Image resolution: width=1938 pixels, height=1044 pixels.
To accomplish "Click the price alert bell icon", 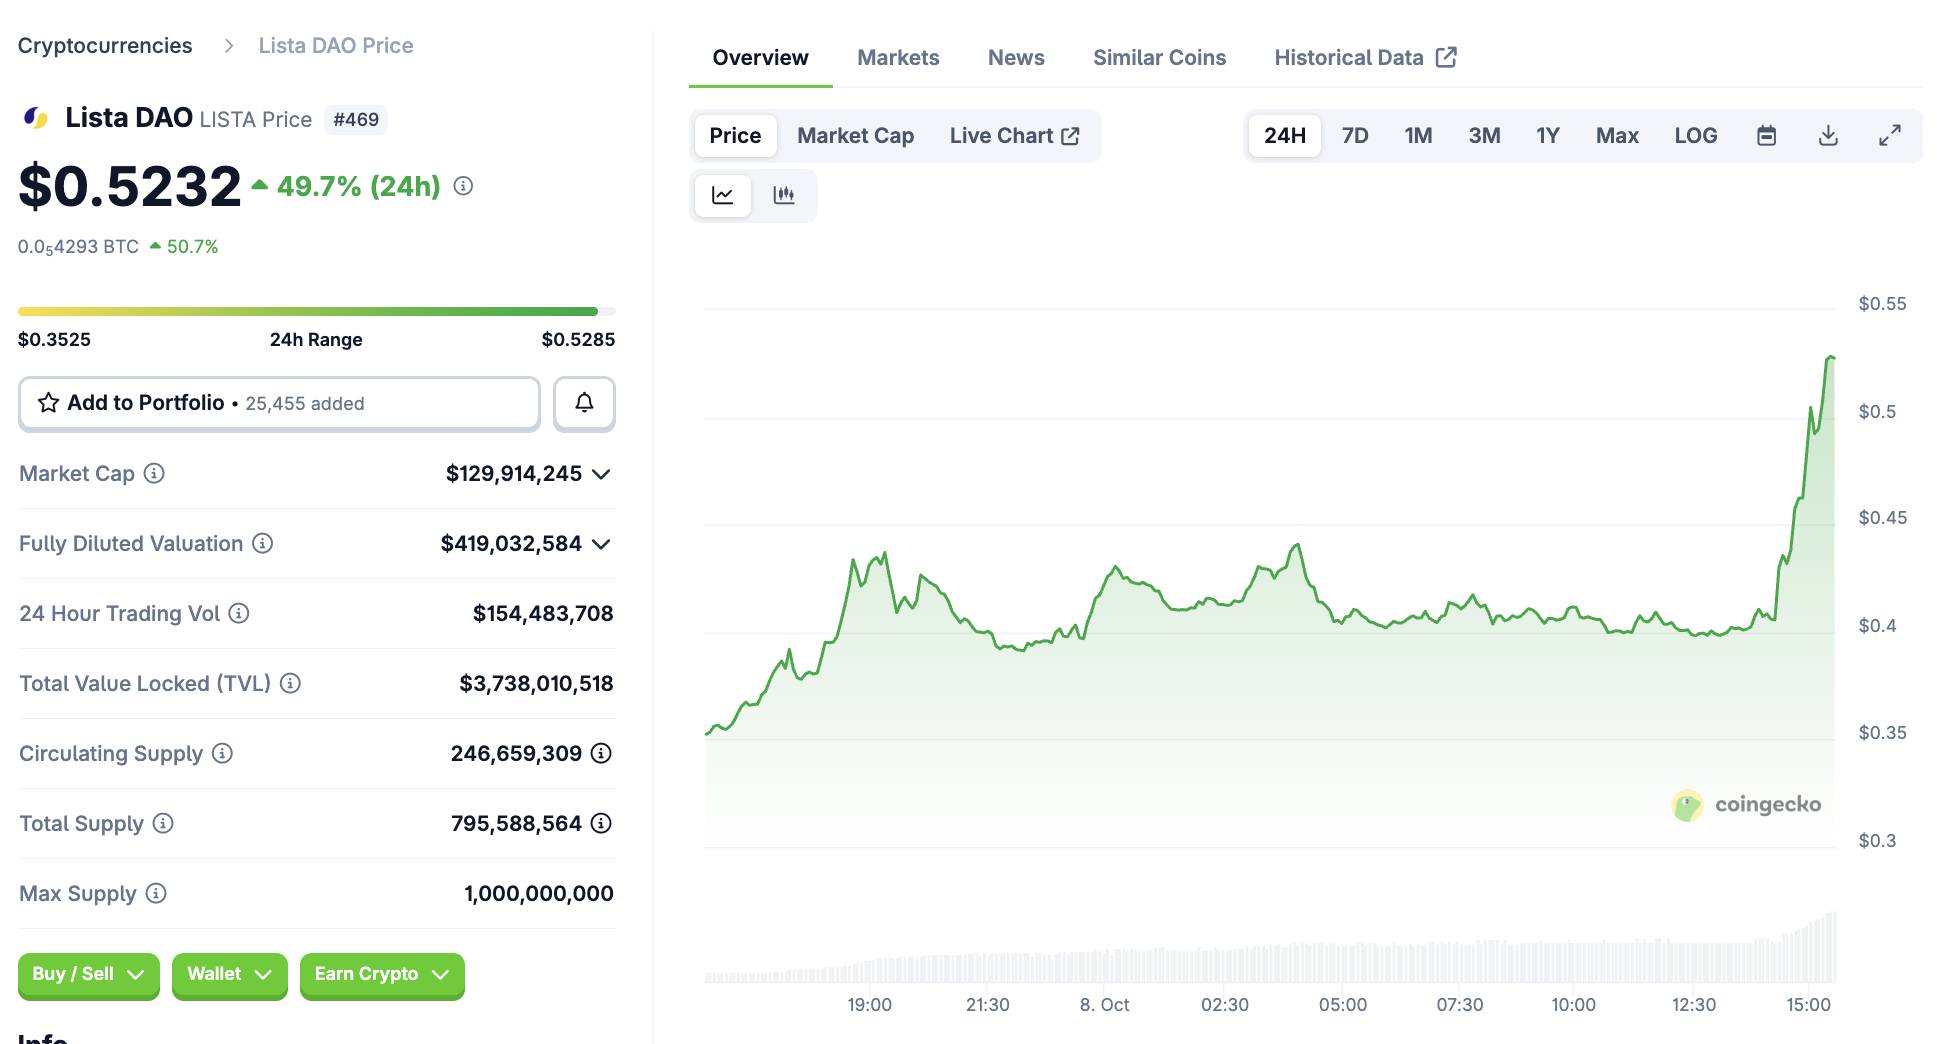I will pos(584,403).
